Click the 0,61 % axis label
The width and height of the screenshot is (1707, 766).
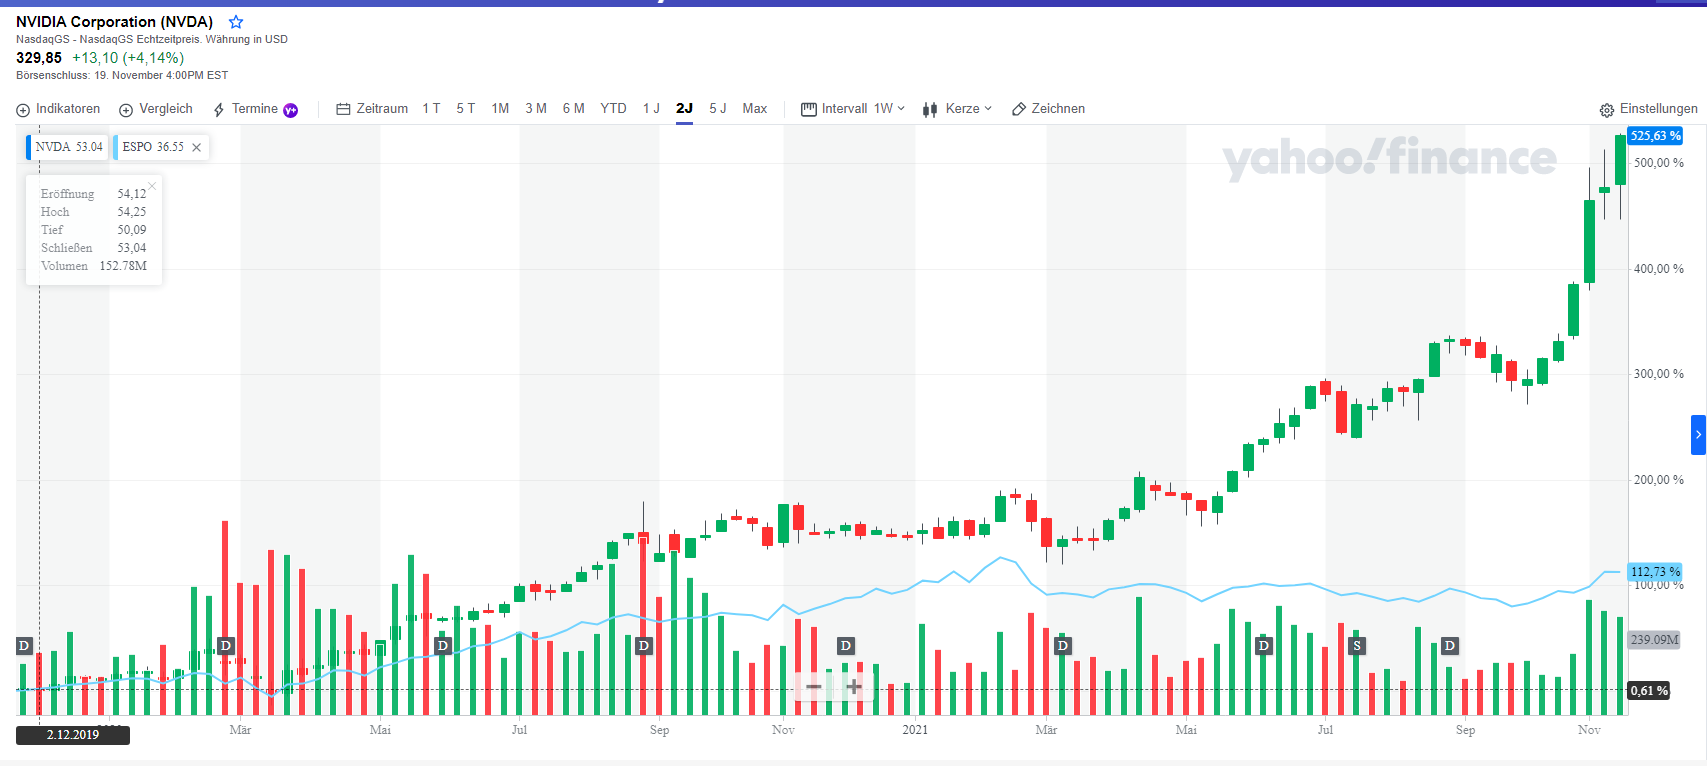pos(1649,691)
